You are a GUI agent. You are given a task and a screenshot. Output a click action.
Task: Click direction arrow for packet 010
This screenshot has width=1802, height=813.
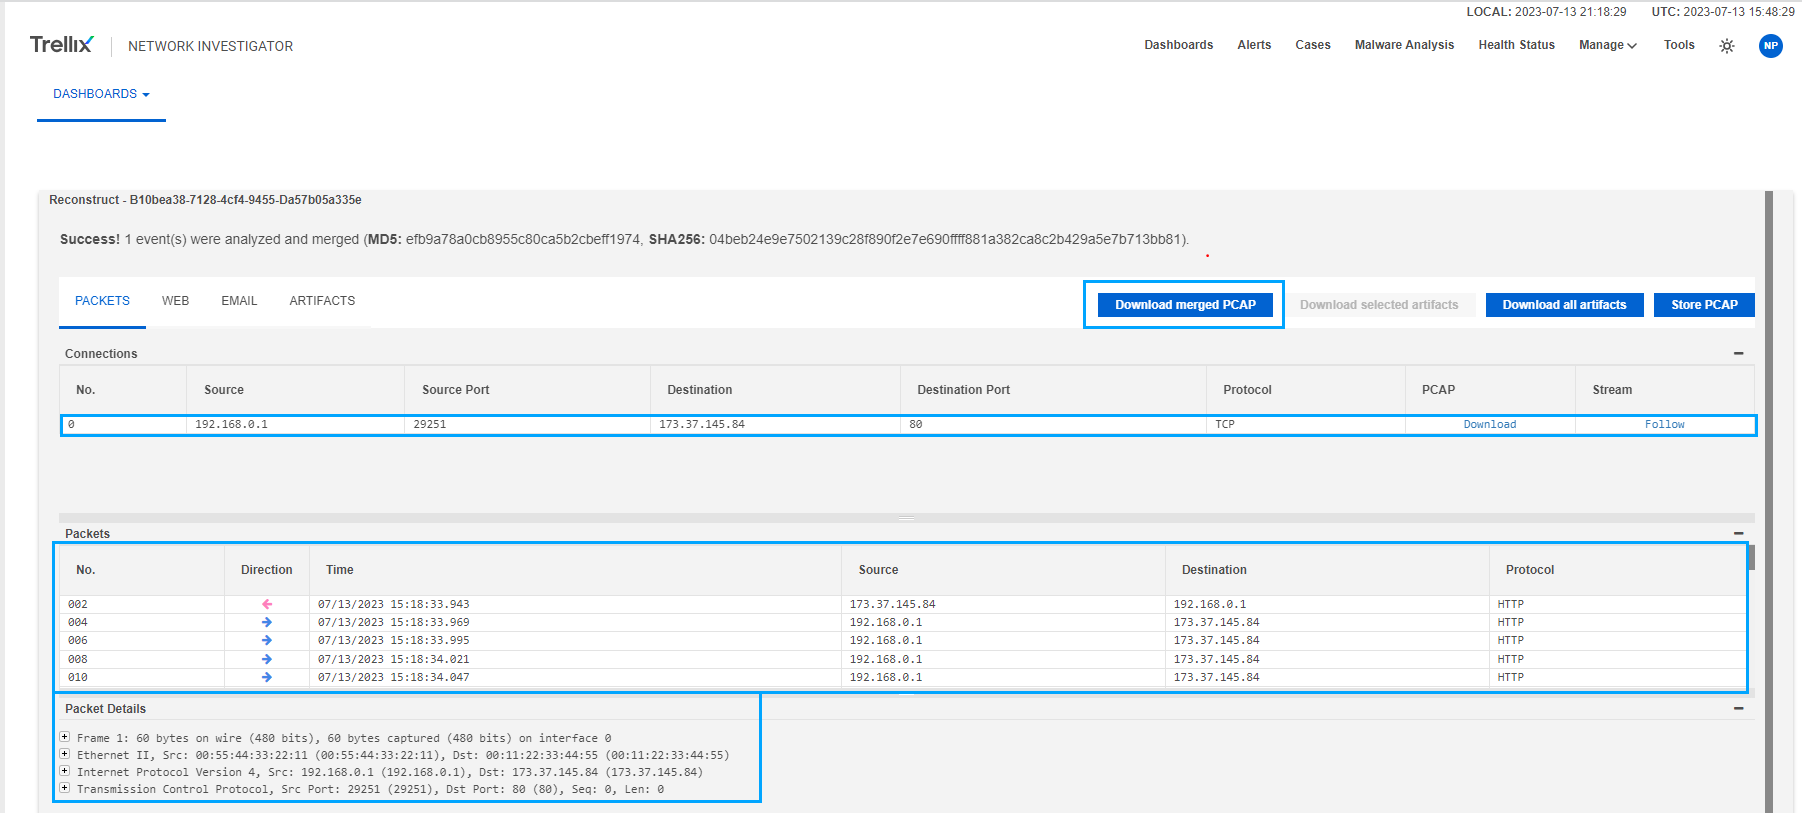click(267, 677)
